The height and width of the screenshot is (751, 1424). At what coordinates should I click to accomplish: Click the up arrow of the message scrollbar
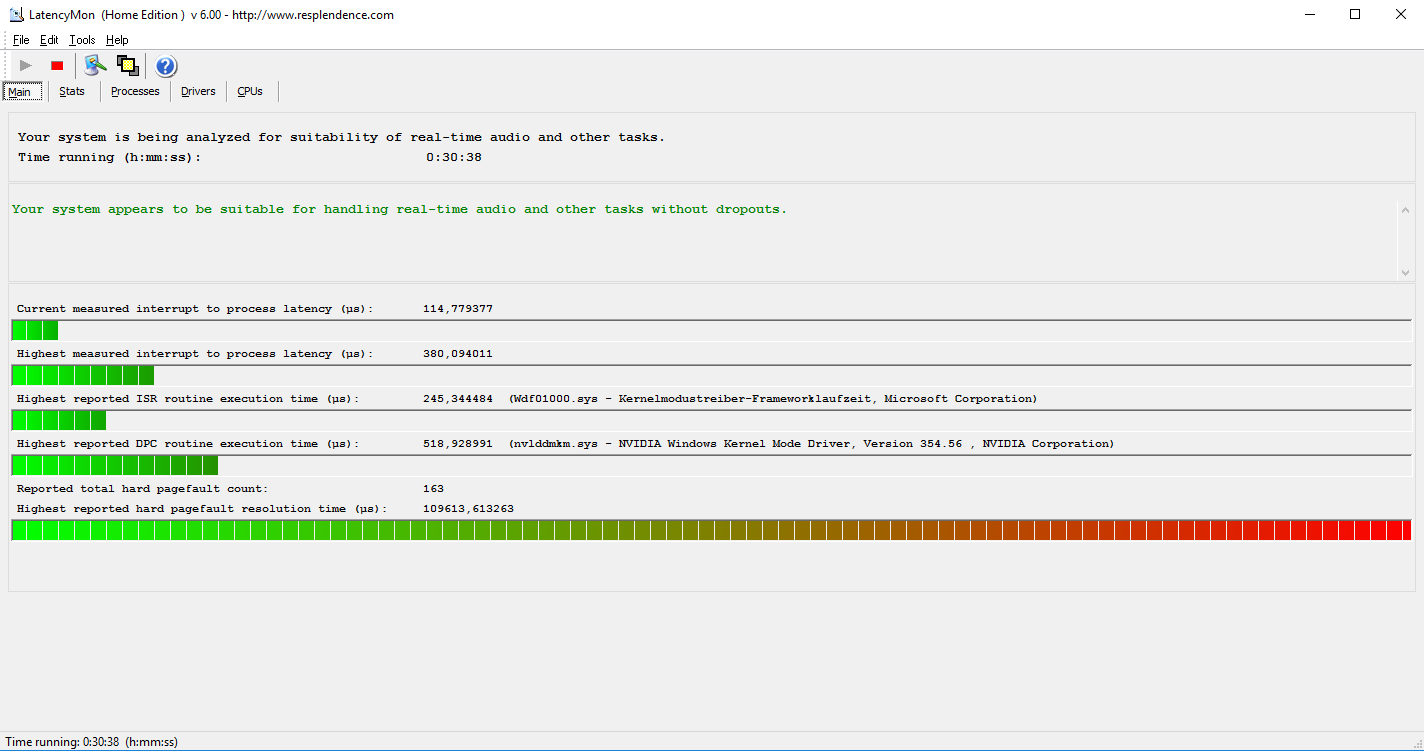(1405, 209)
